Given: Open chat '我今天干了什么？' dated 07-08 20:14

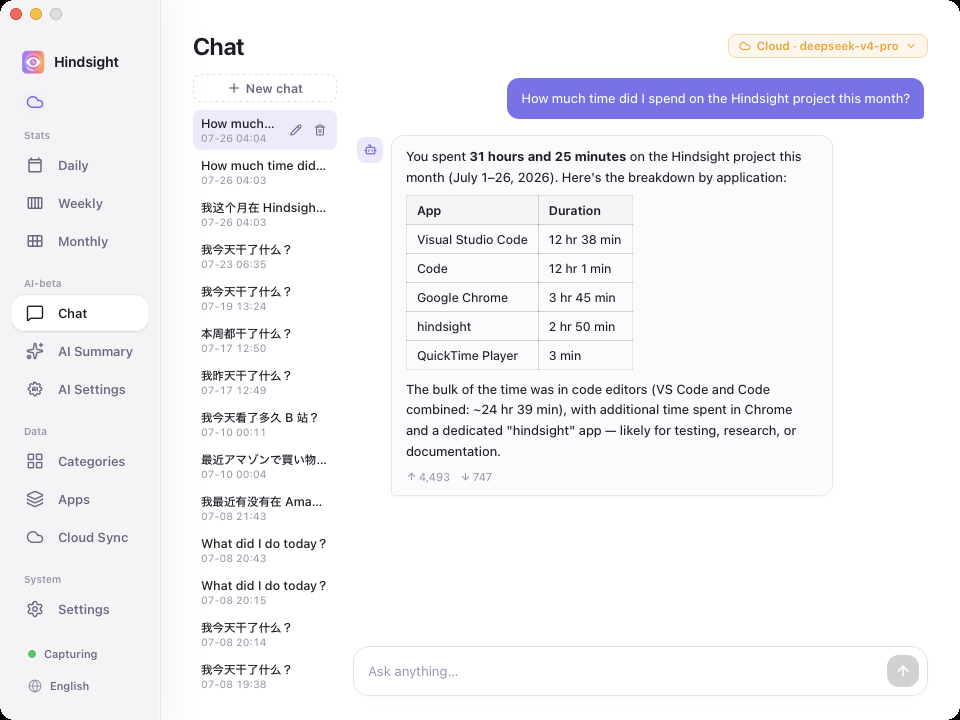Looking at the screenshot, I should pyautogui.click(x=264, y=634).
